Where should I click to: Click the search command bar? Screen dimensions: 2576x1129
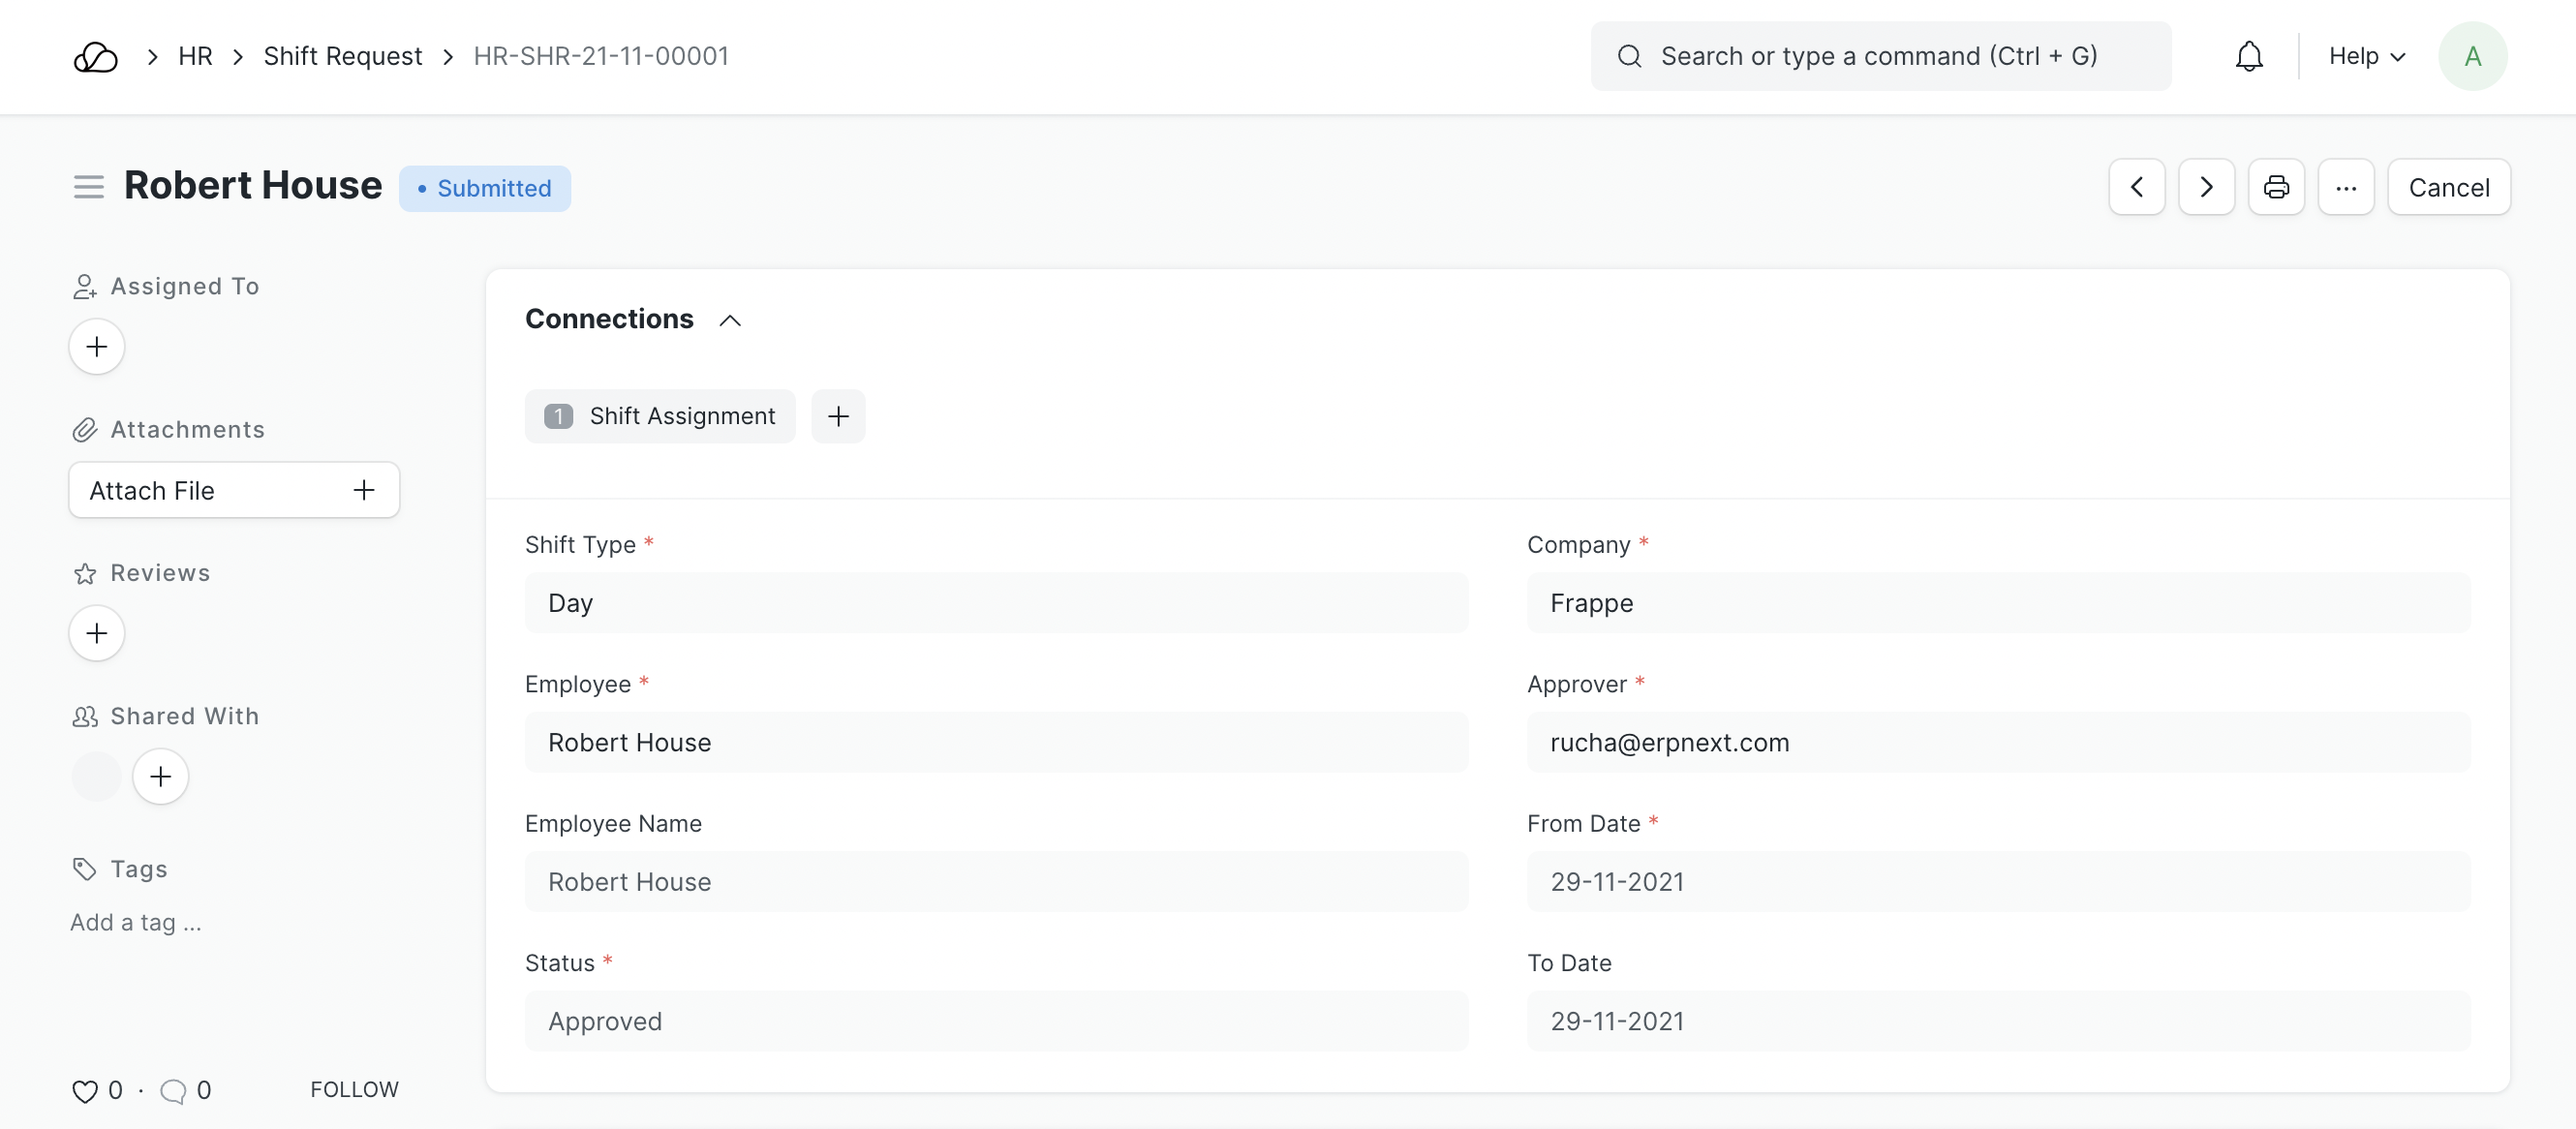[1880, 57]
